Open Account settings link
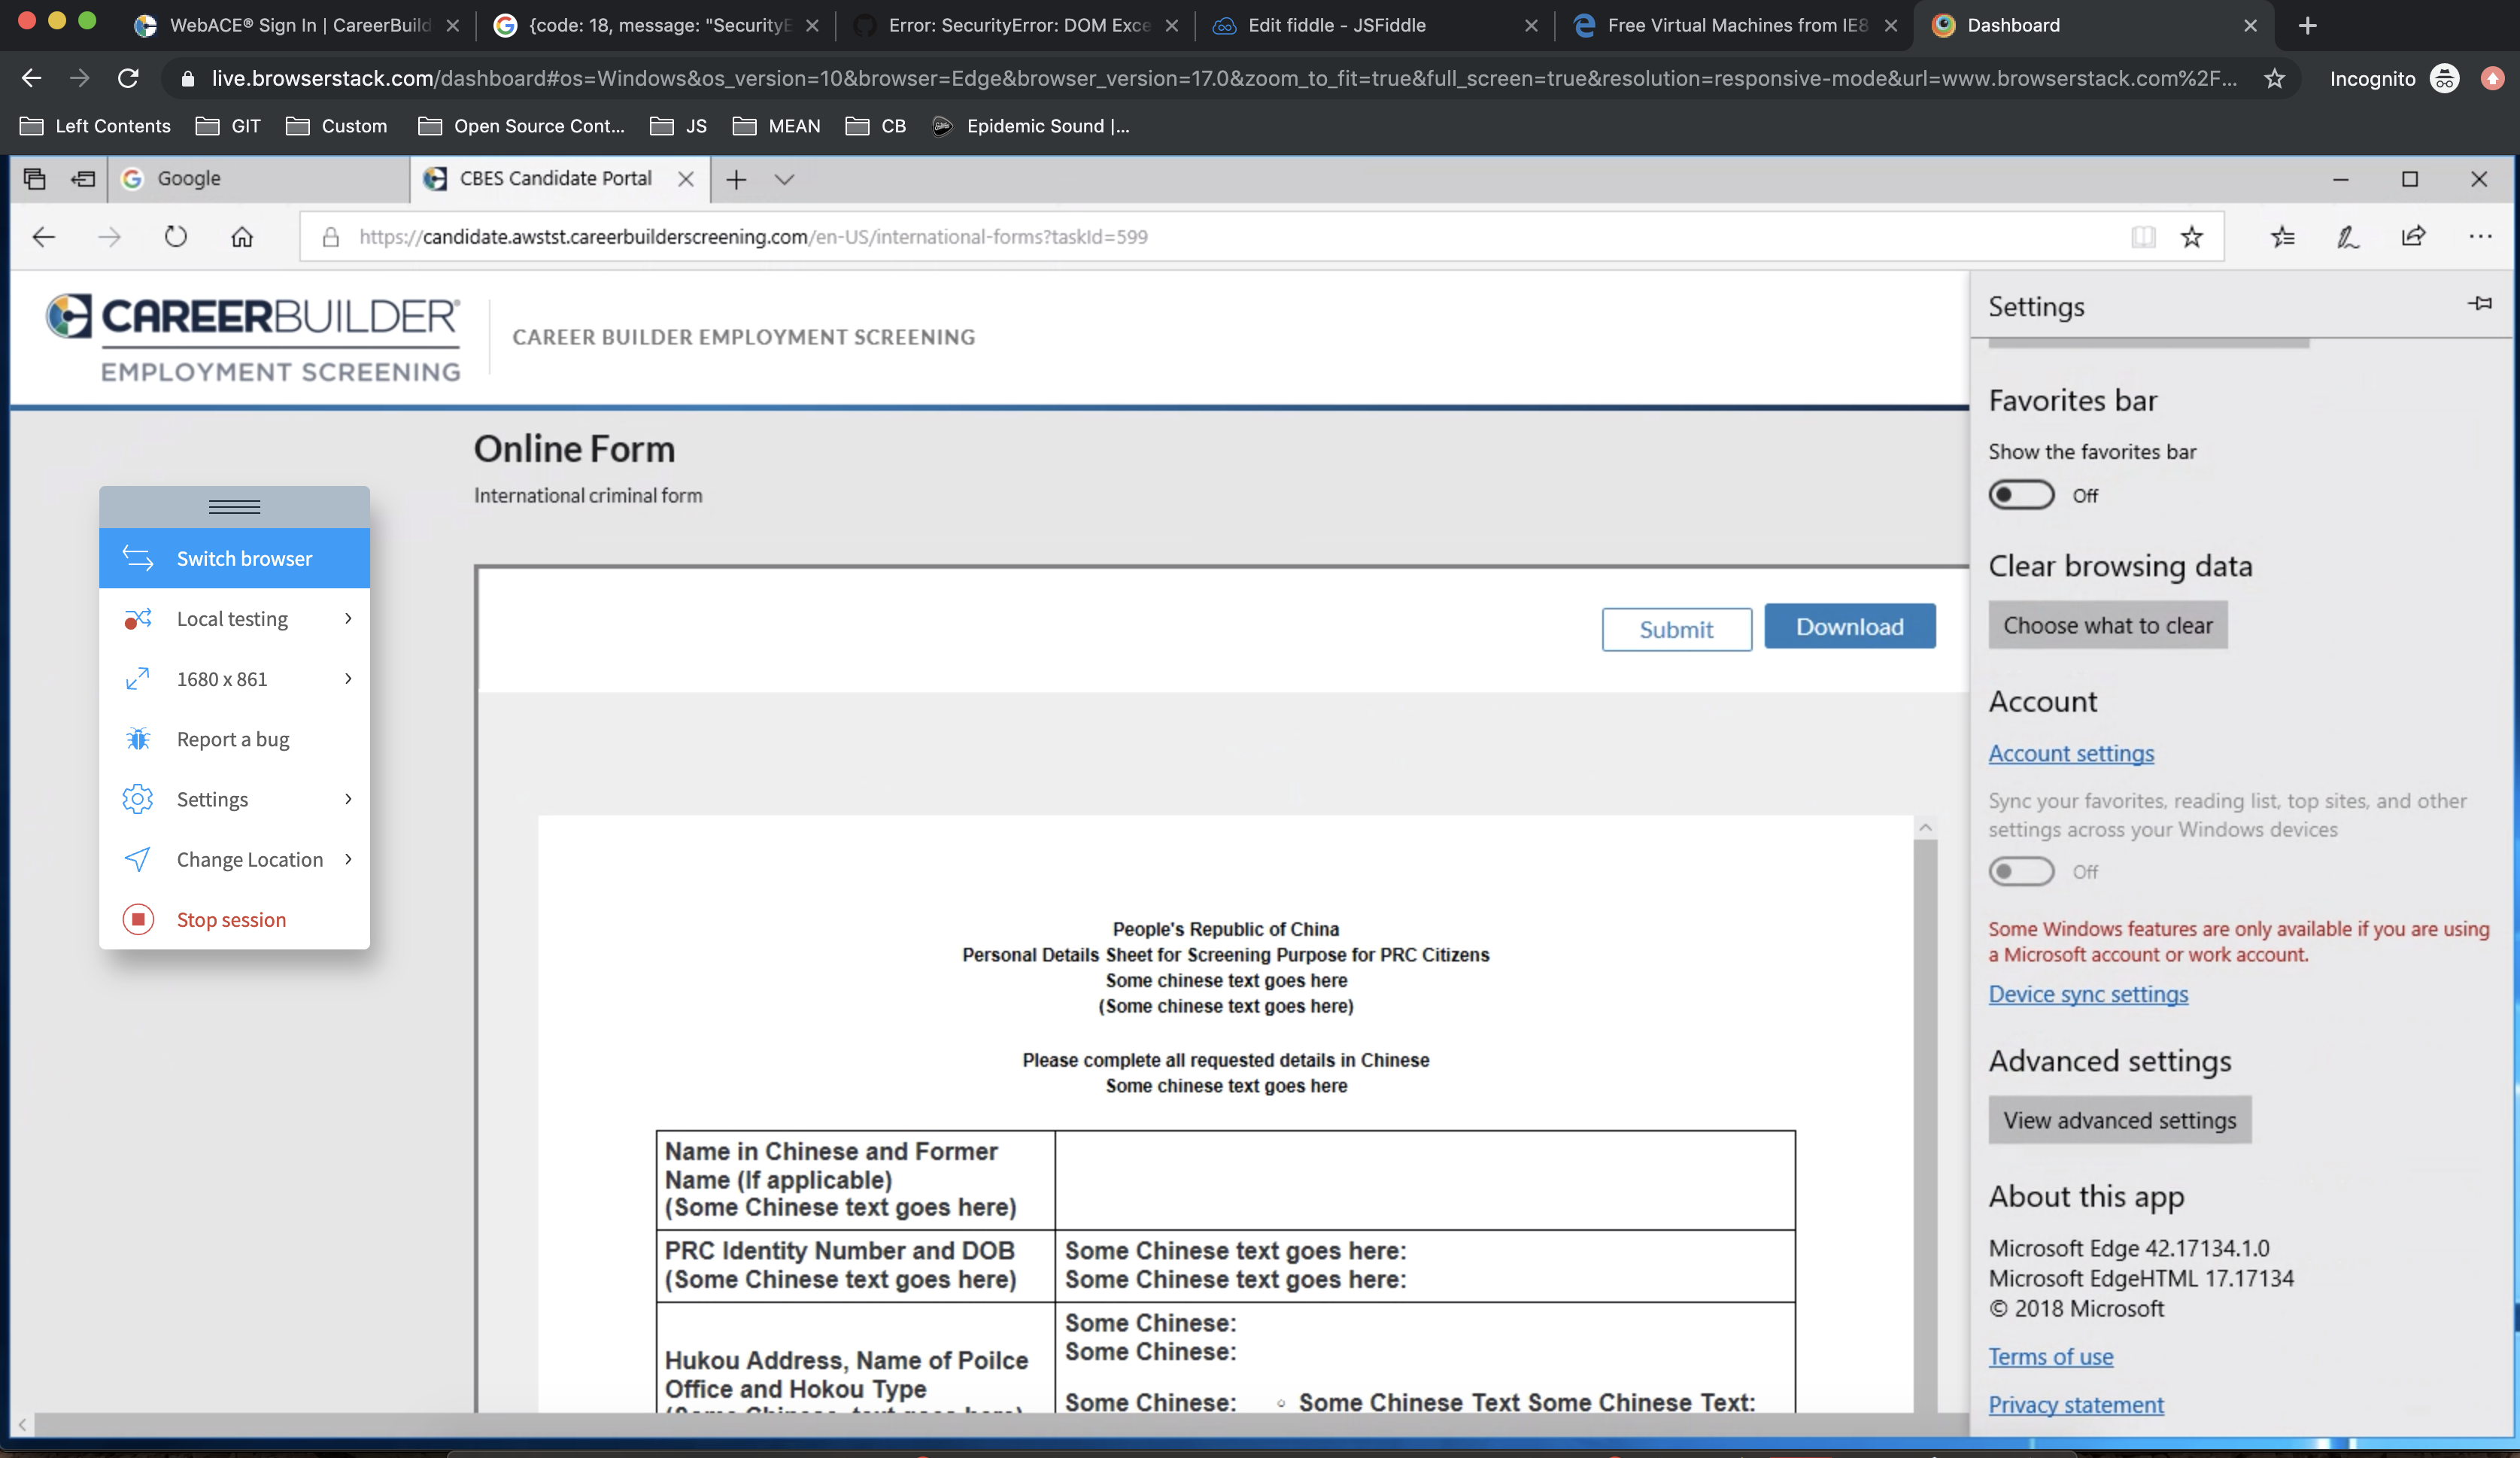Image resolution: width=2520 pixels, height=1458 pixels. [2070, 753]
